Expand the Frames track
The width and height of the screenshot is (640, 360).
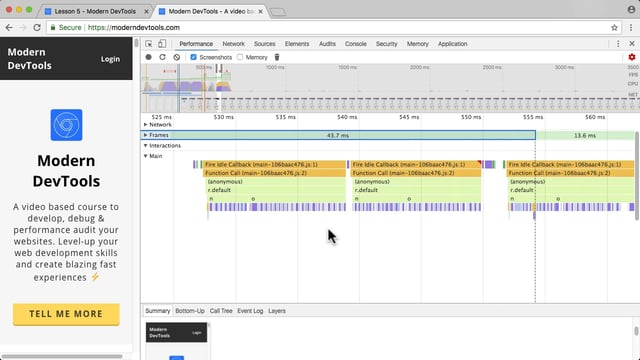click(146, 135)
